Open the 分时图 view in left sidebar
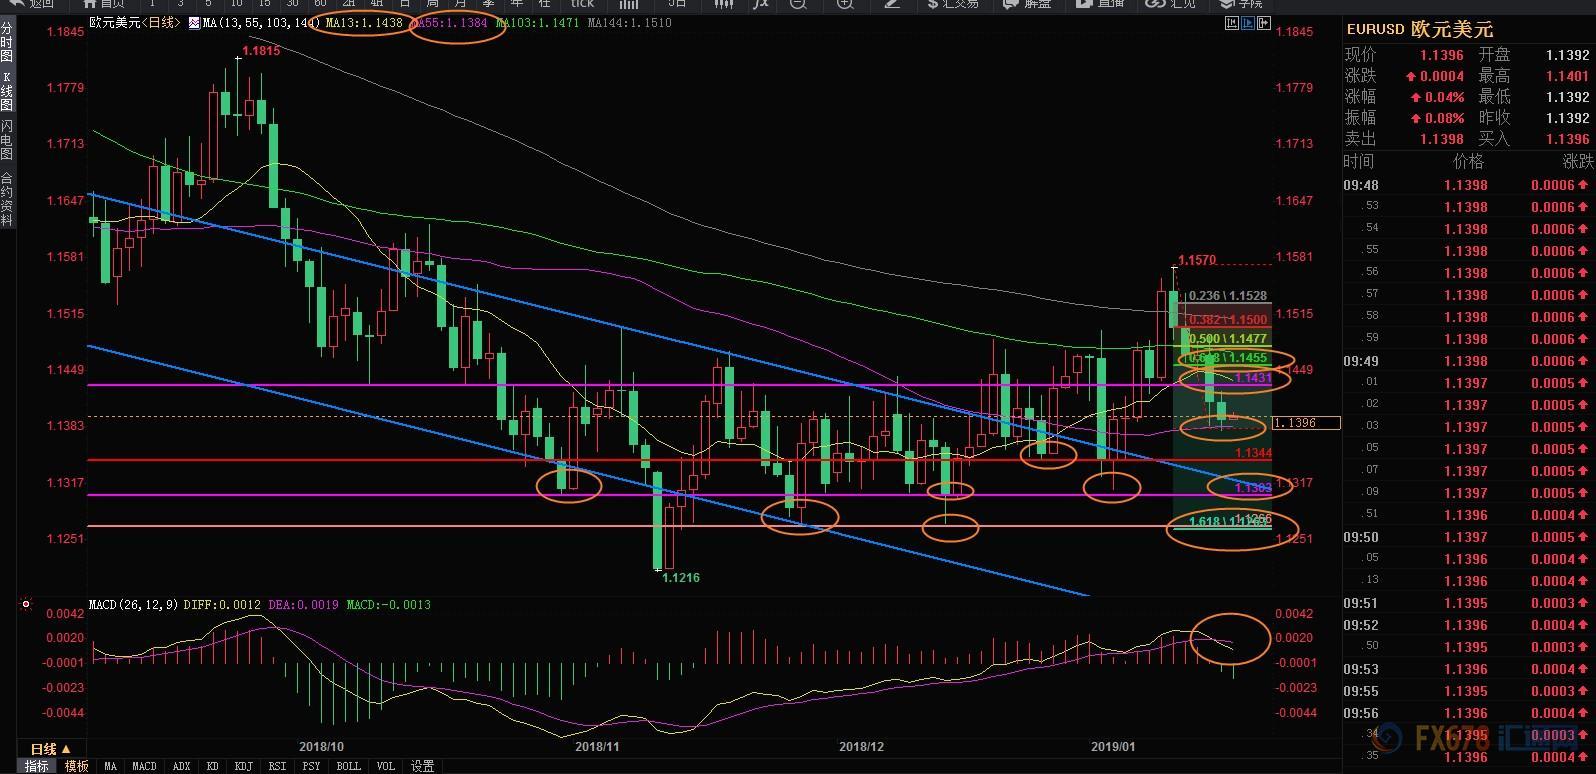 (7, 43)
